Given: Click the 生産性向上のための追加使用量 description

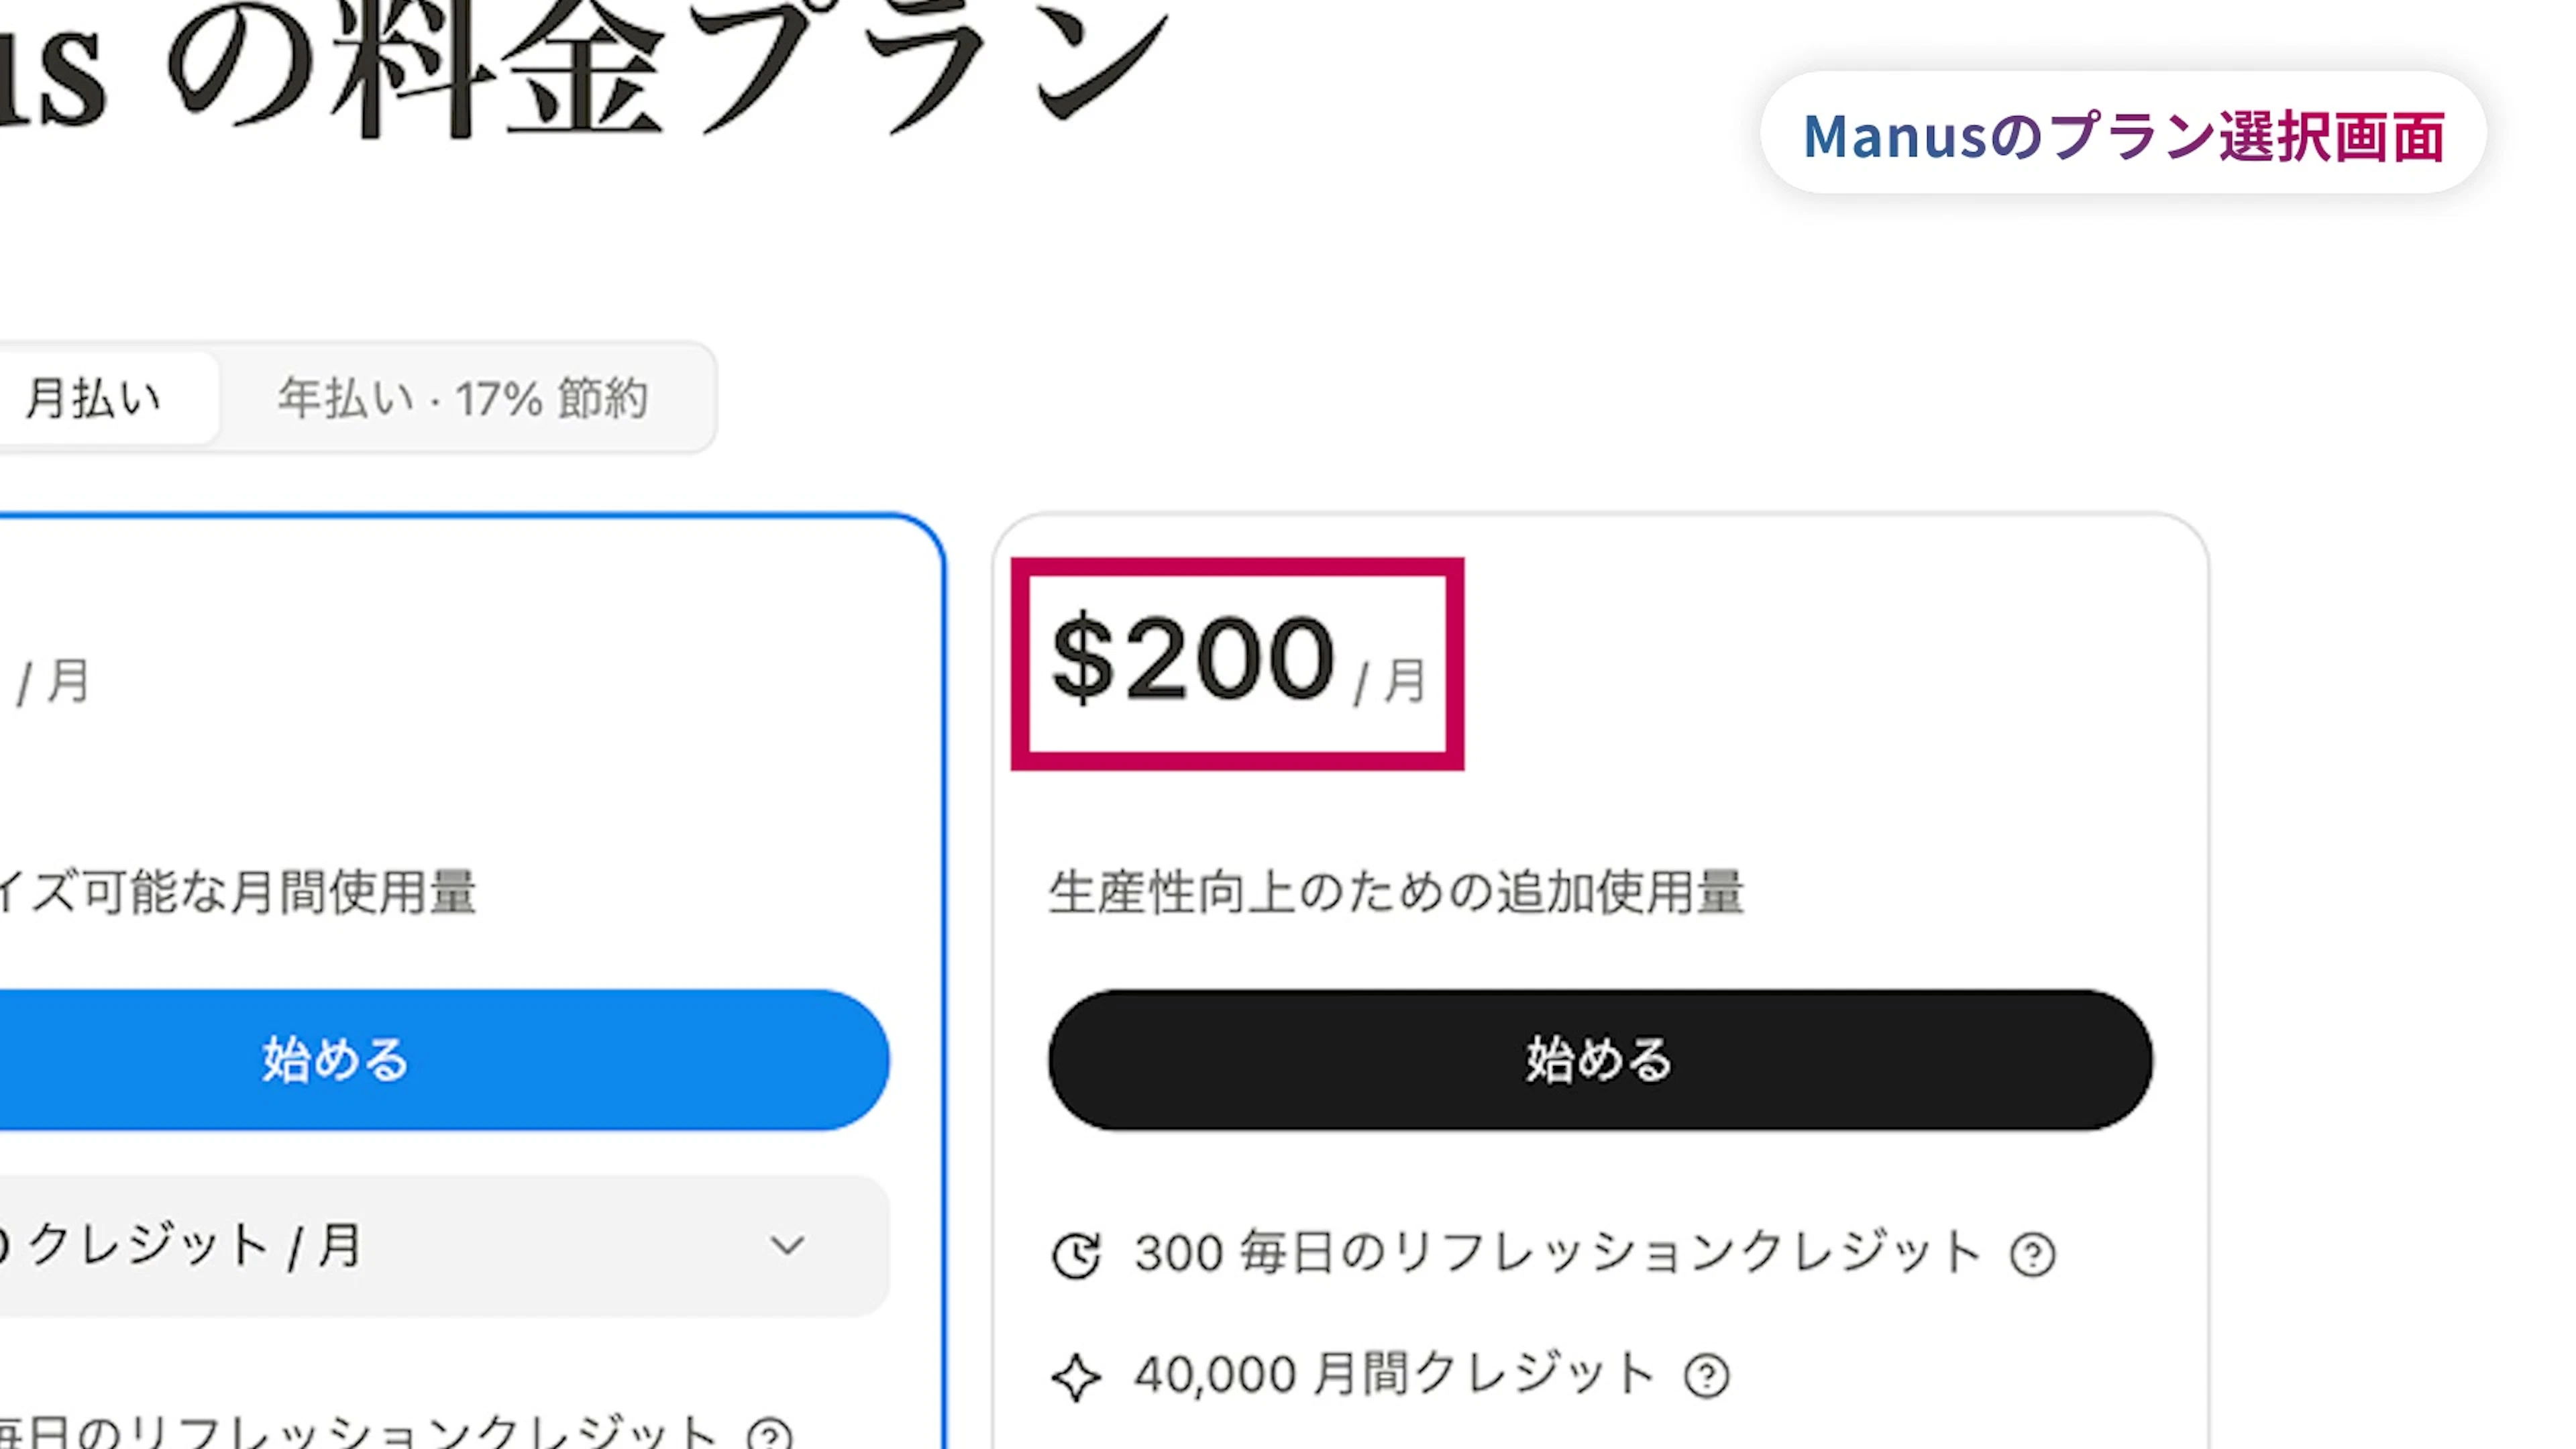Looking at the screenshot, I should (x=1396, y=892).
